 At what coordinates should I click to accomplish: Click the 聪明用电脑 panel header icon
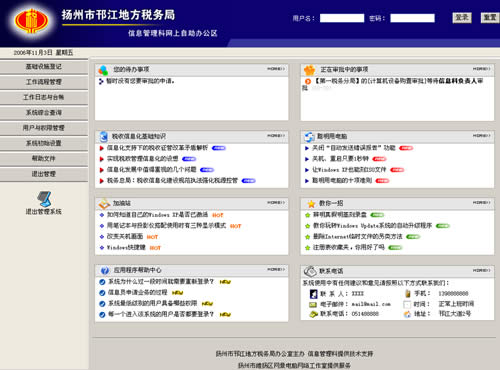coord(309,137)
